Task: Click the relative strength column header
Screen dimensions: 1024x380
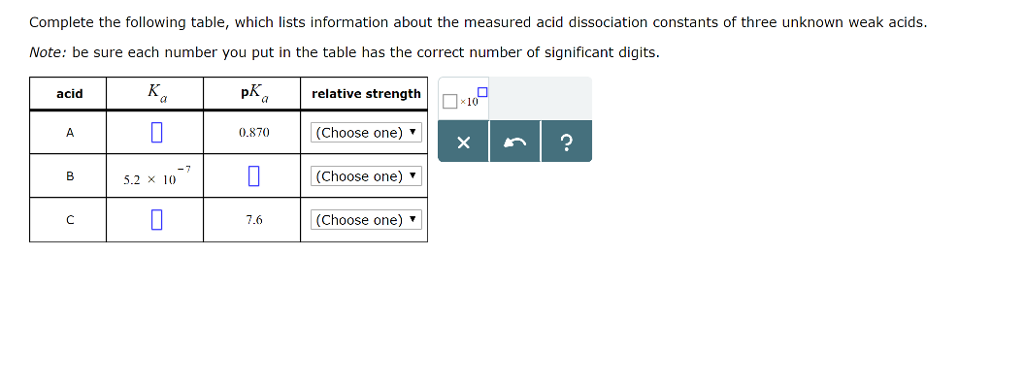Action: point(366,93)
